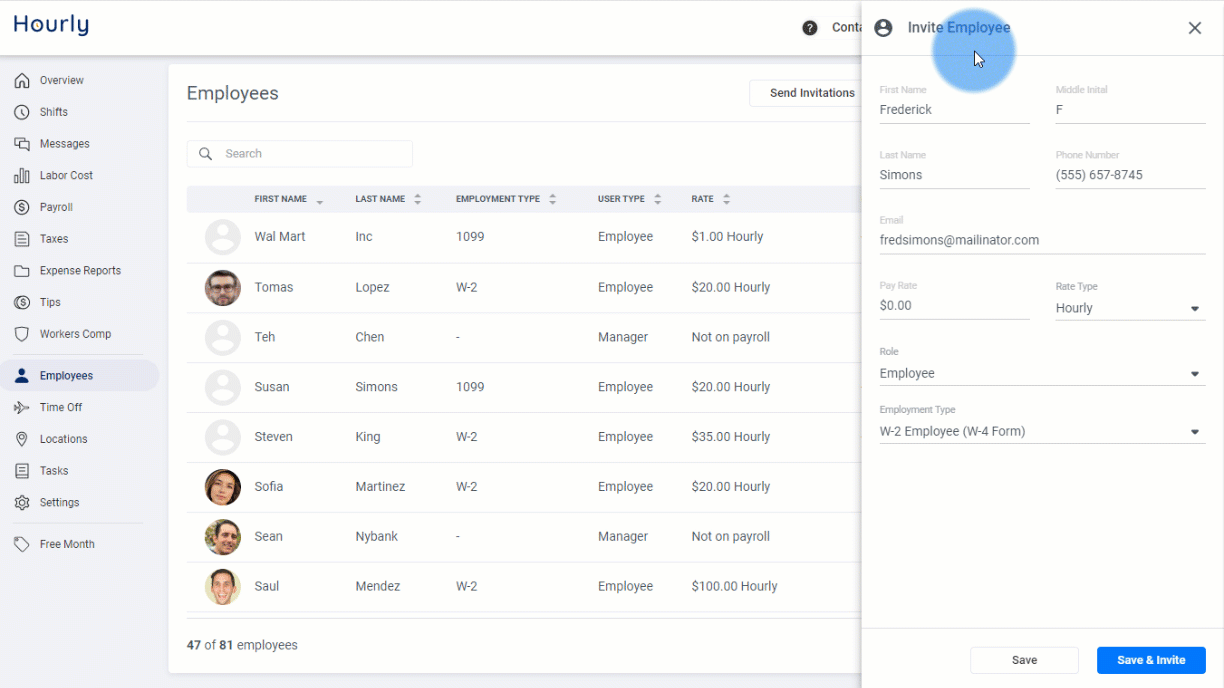Open the Payroll dollar icon
1224x688 pixels.
22,207
